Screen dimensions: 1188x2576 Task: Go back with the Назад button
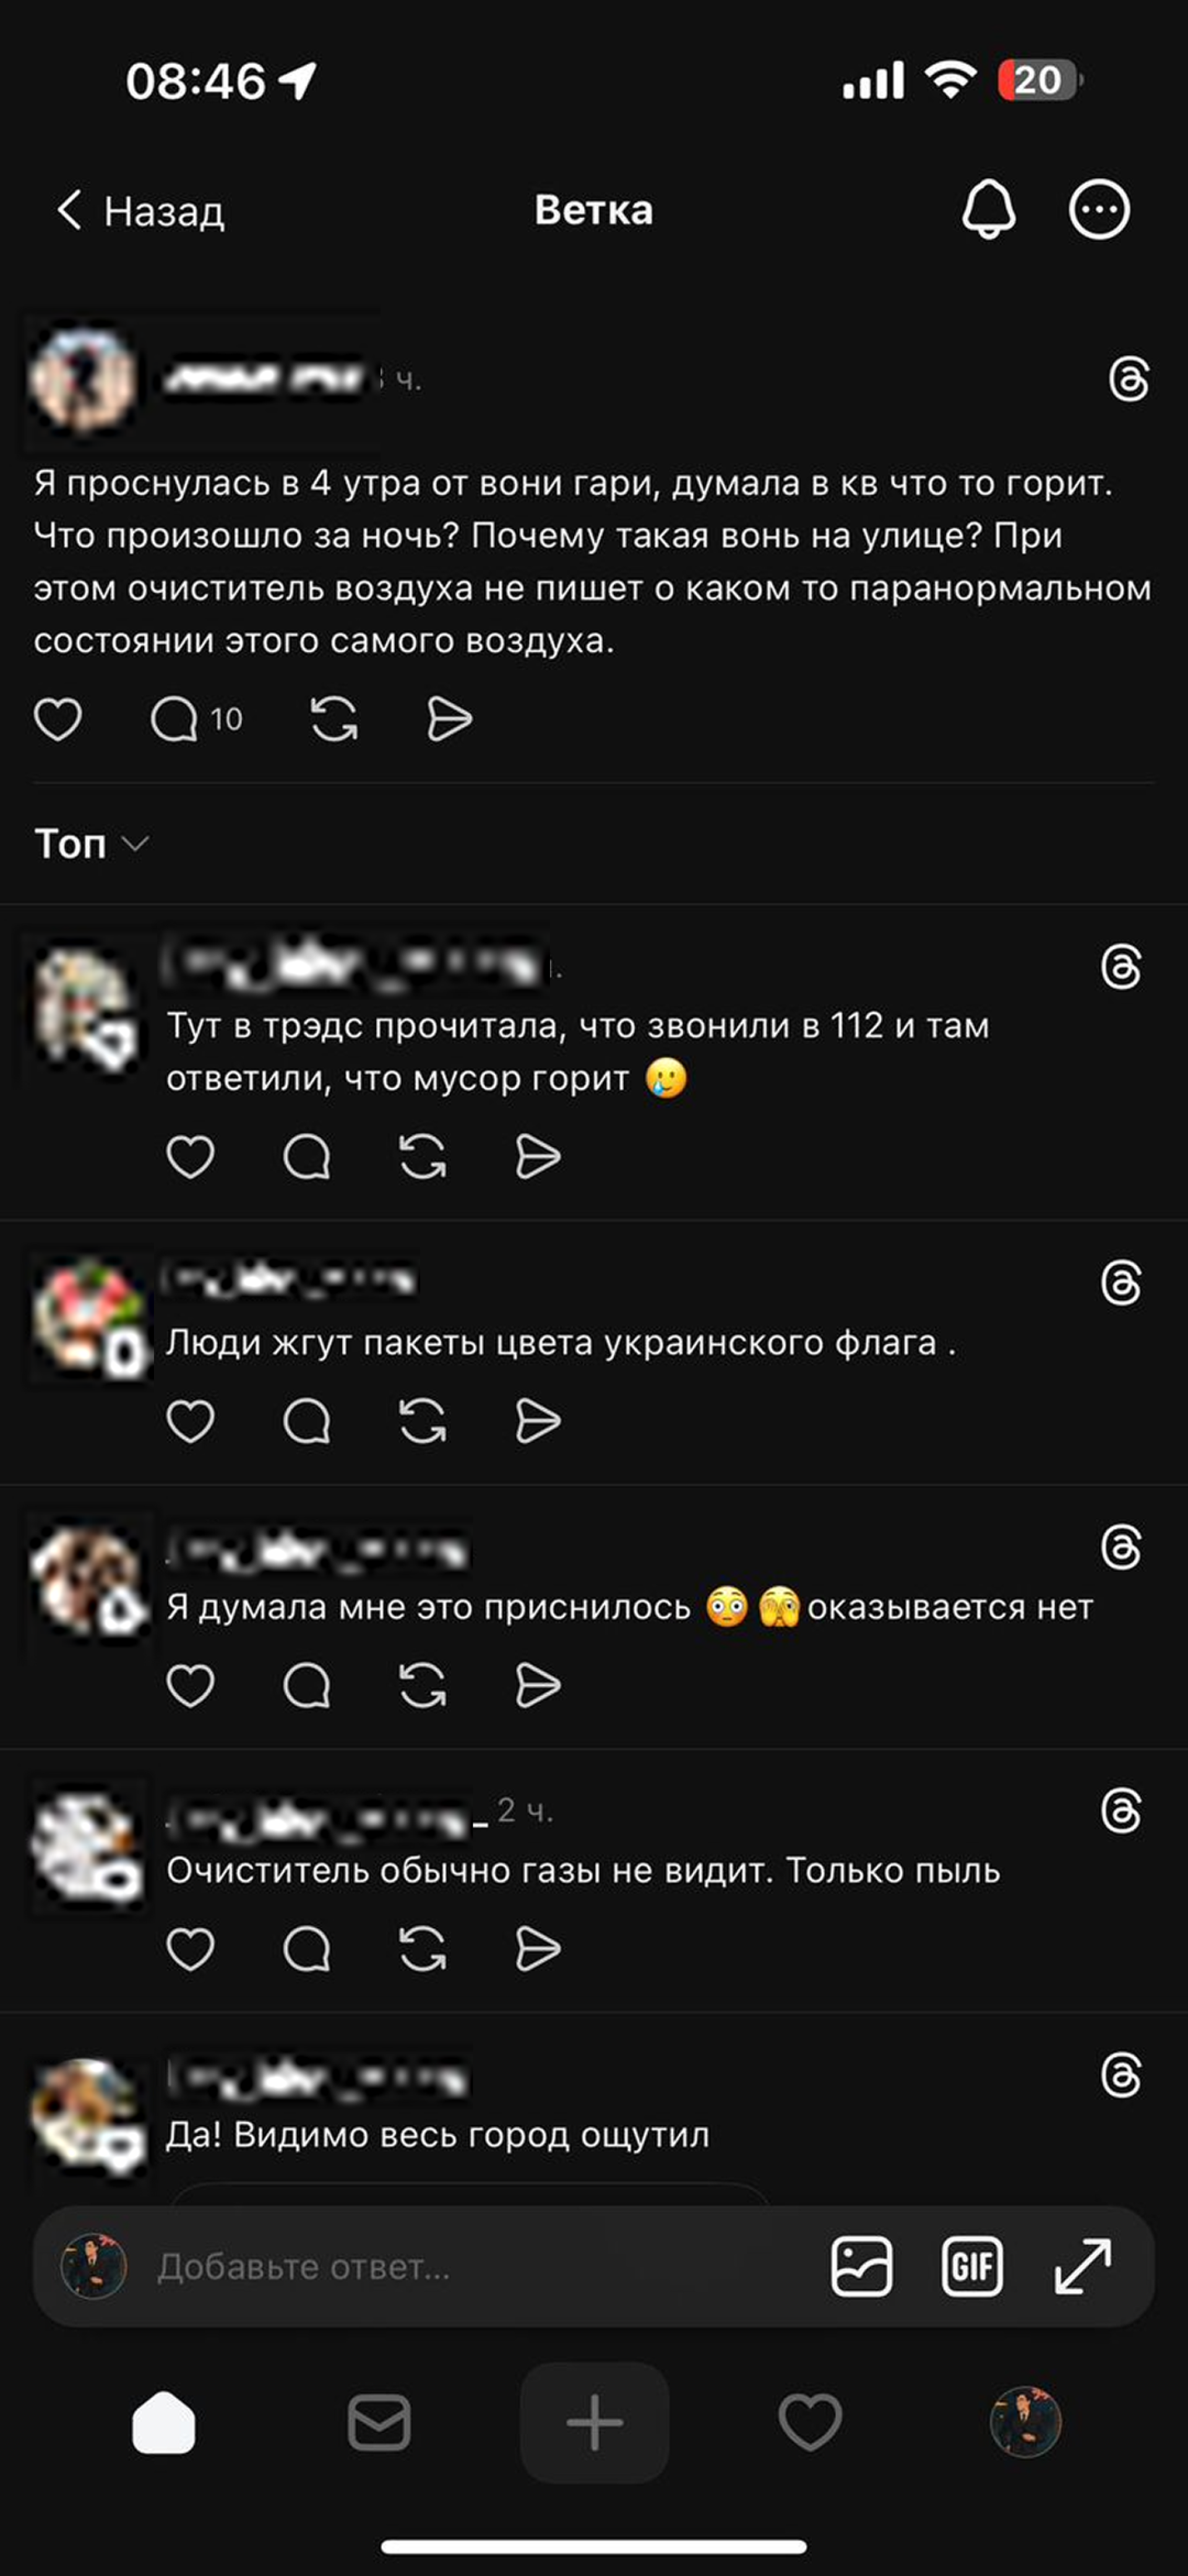pos(140,211)
